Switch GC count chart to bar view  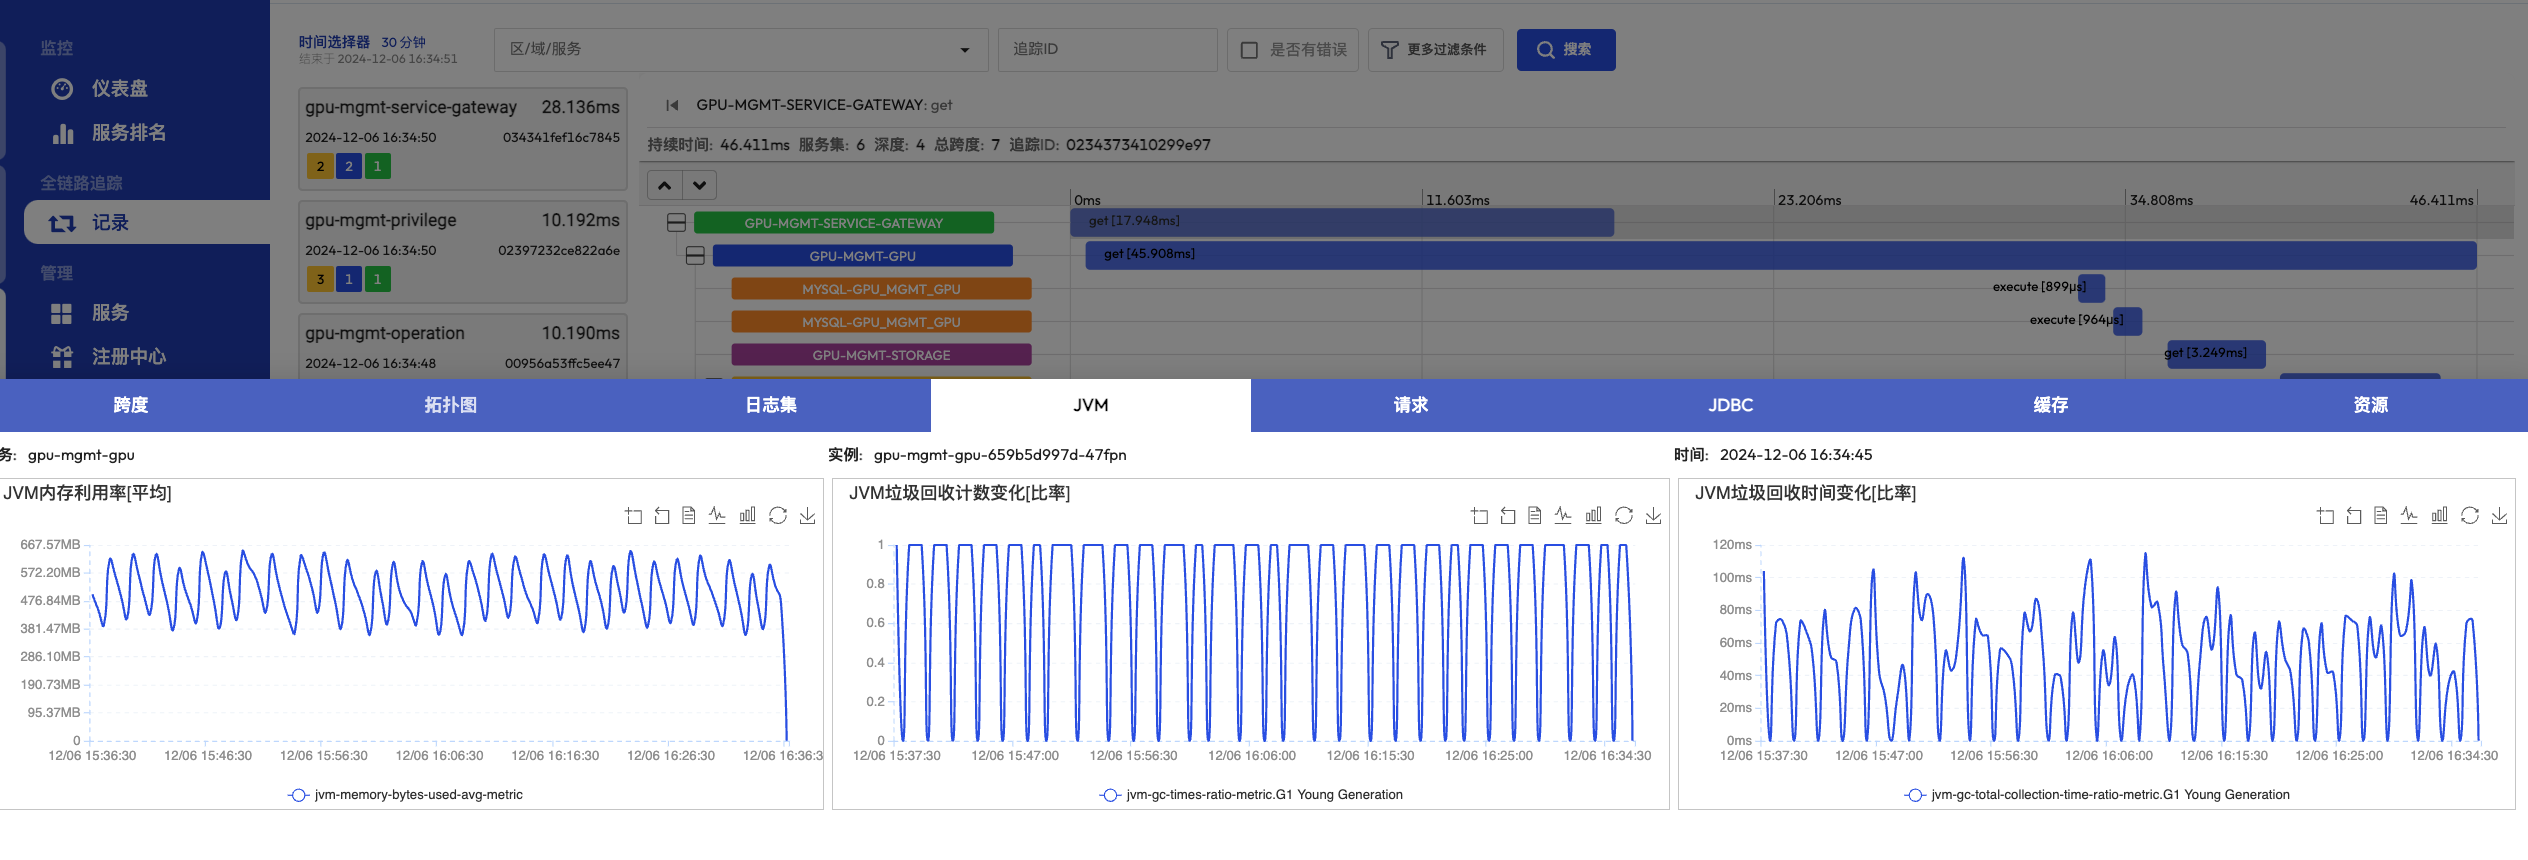[x=1593, y=516]
